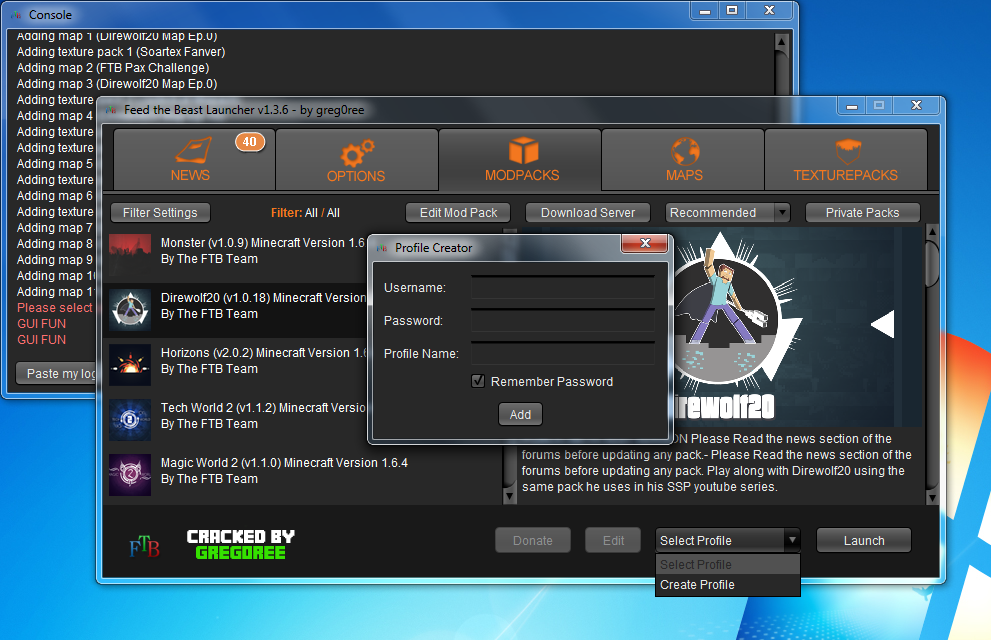991x640 pixels.
Task: Toggle the Remember Password checkbox
Action: [x=478, y=381]
